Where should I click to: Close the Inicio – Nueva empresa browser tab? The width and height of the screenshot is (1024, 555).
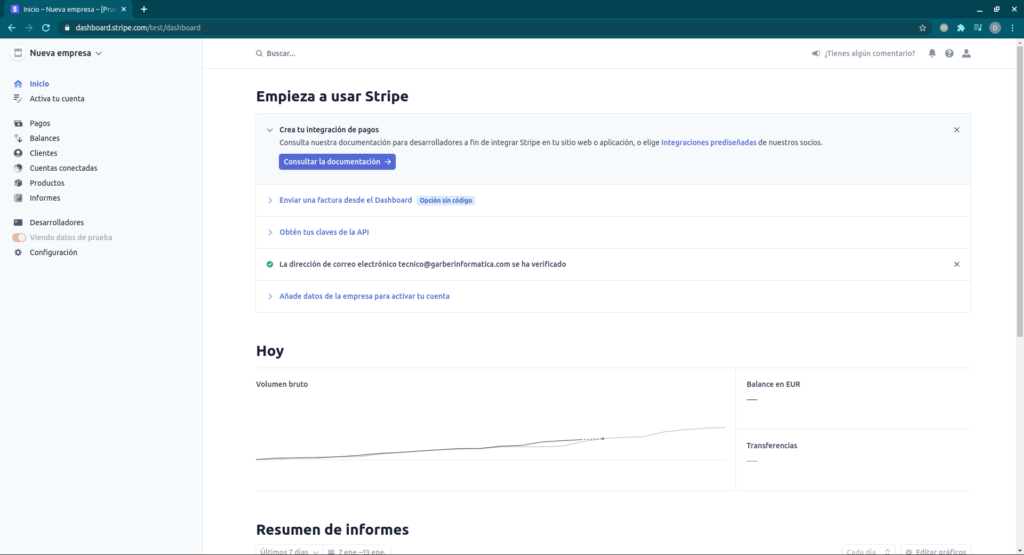123,9
